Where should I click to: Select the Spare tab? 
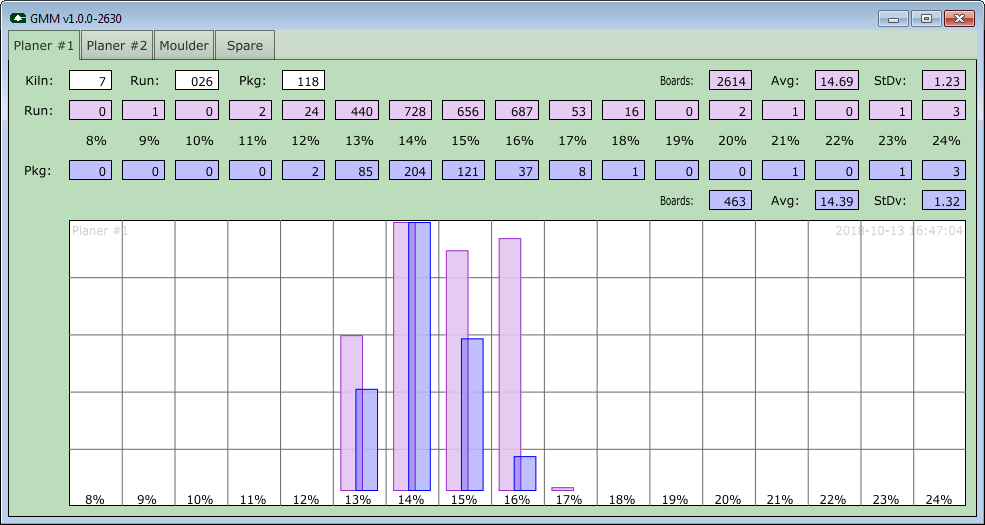click(245, 46)
